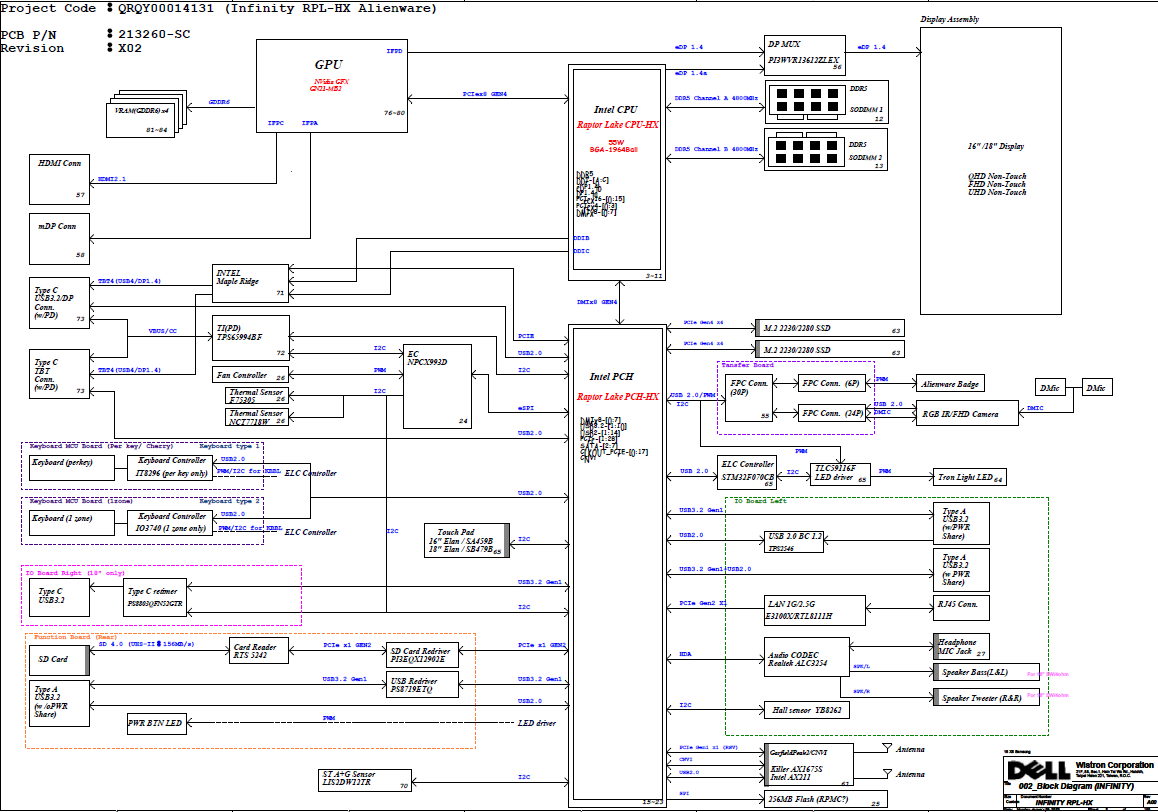Image resolution: width=1158 pixels, height=812 pixels.
Task: Select the Card Reader RTS 5242 block
Action: (259, 650)
